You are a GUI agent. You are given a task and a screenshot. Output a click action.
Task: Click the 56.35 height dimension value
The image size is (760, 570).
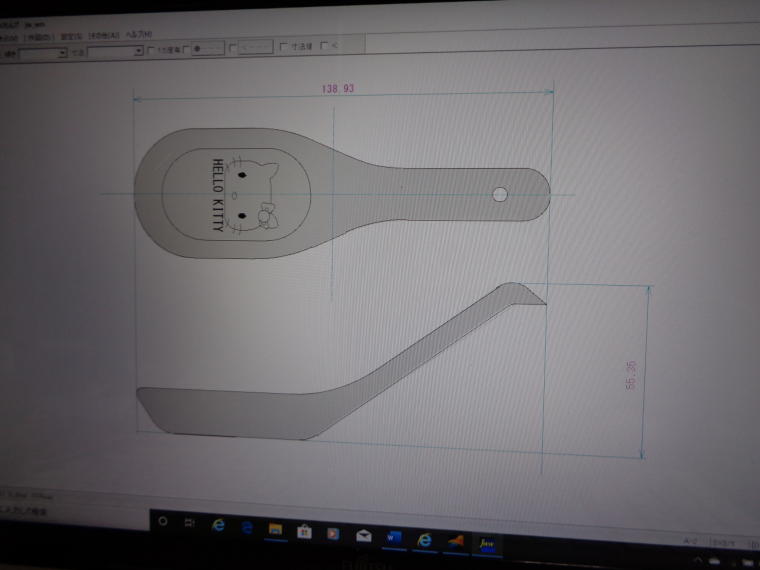pos(631,375)
